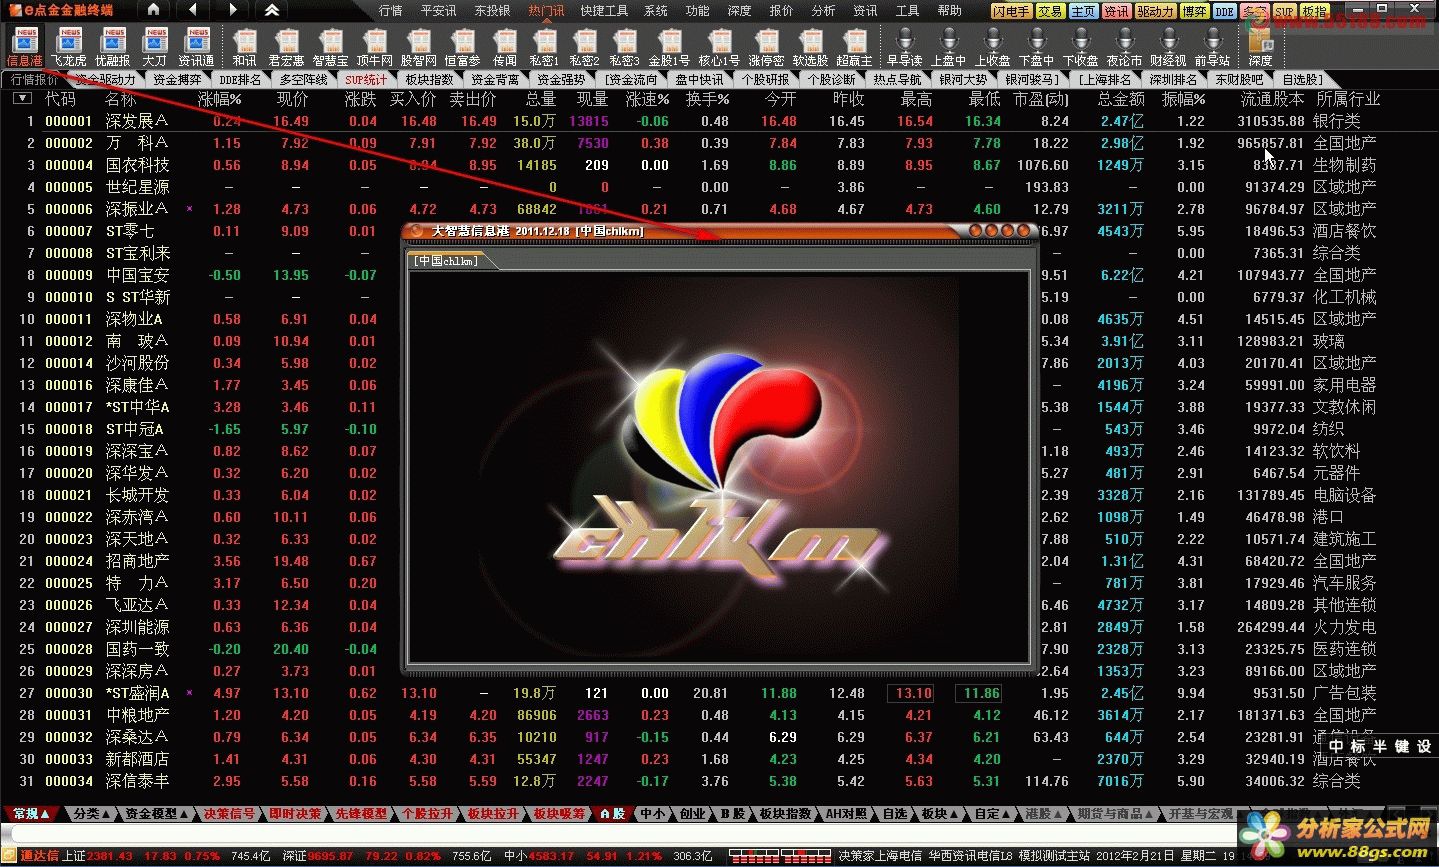Expand the 板块 bottom menu
The height and width of the screenshot is (867, 1439).
(940, 814)
